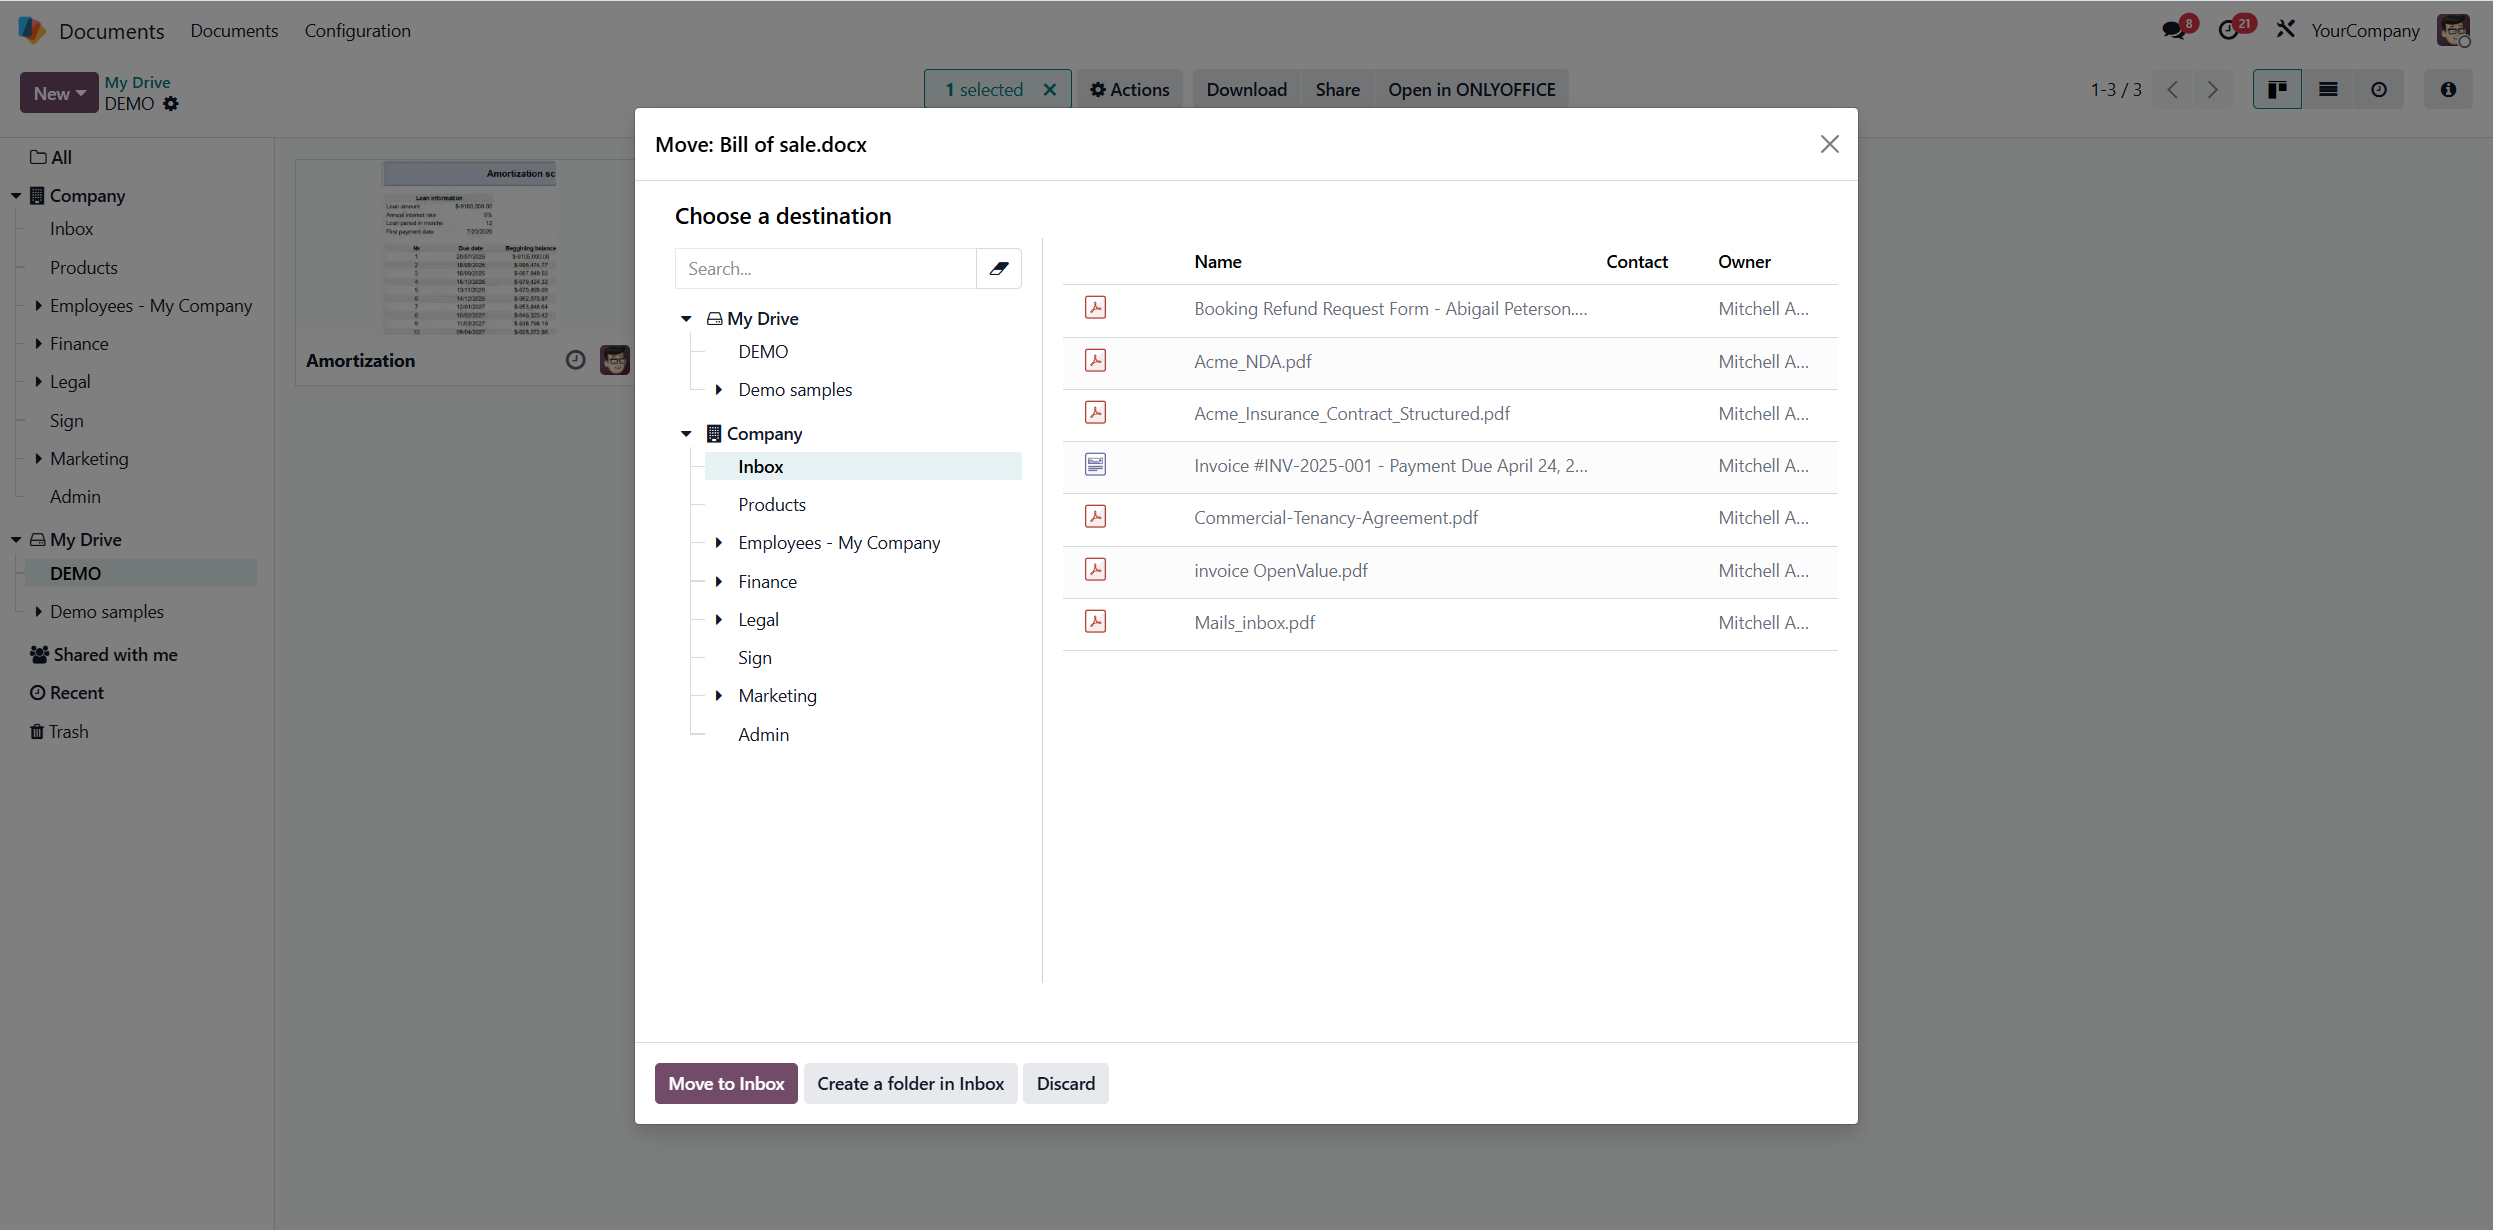
Task: Clear the selection with the X next to 1 selected
Action: 1050,89
